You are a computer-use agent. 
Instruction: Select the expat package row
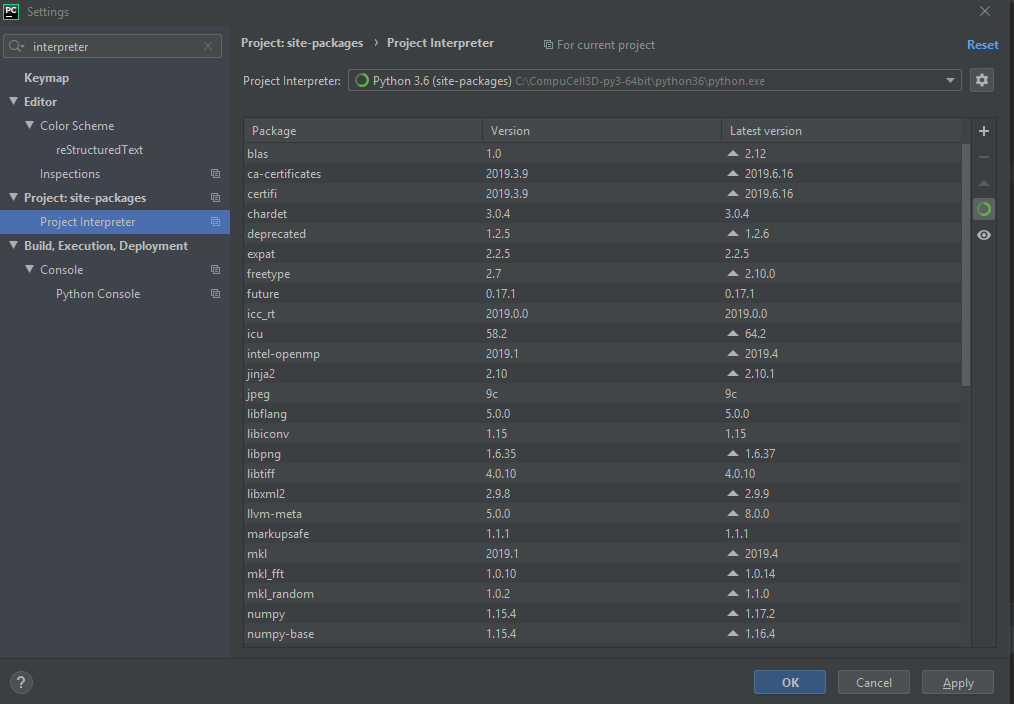(603, 253)
